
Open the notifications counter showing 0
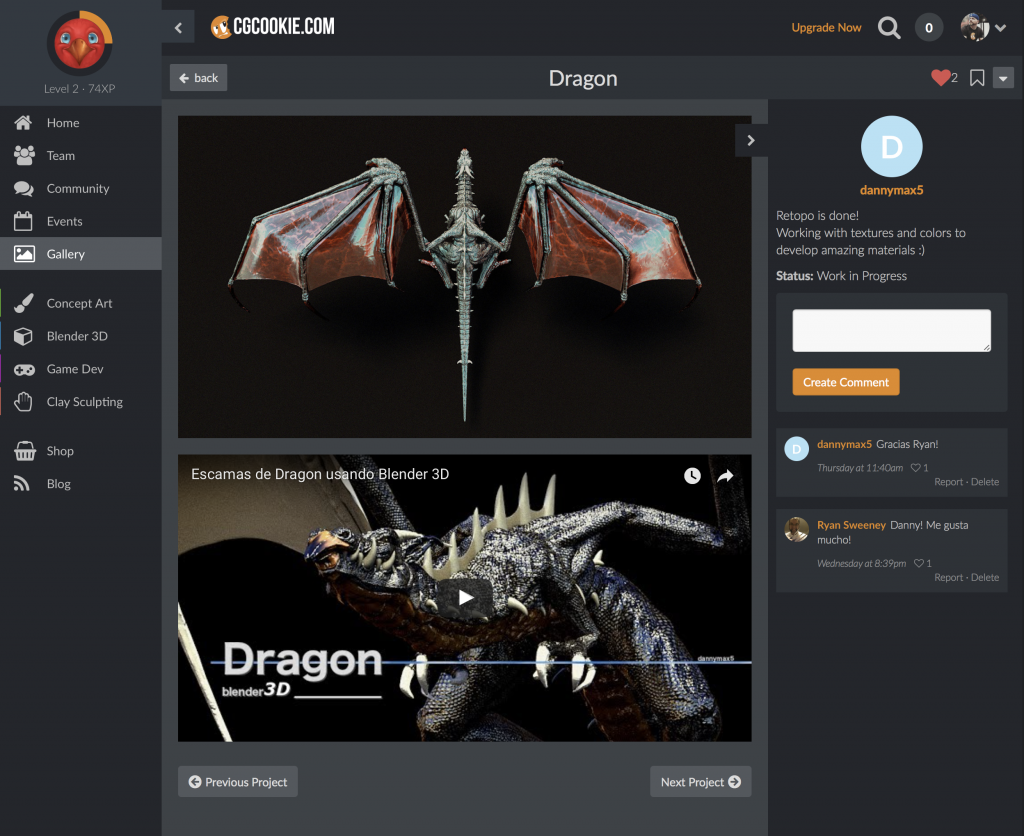pyautogui.click(x=929, y=27)
